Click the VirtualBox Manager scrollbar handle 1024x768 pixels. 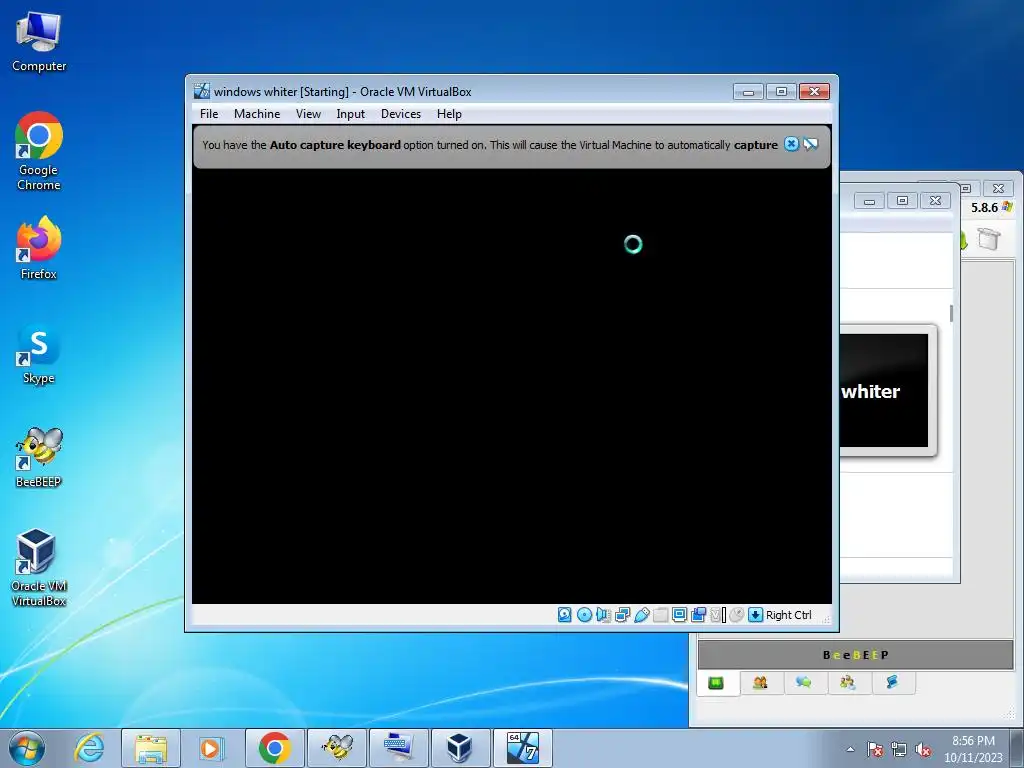click(951, 313)
